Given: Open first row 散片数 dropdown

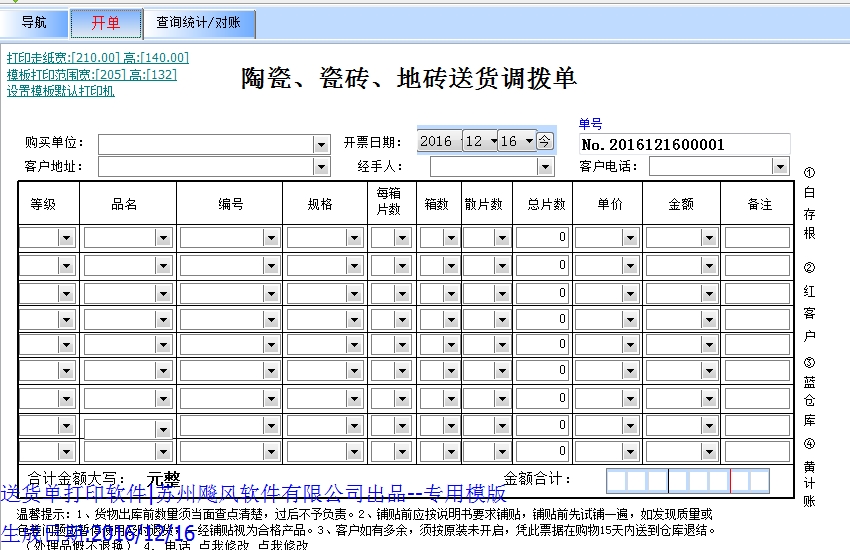Looking at the screenshot, I should (502, 238).
